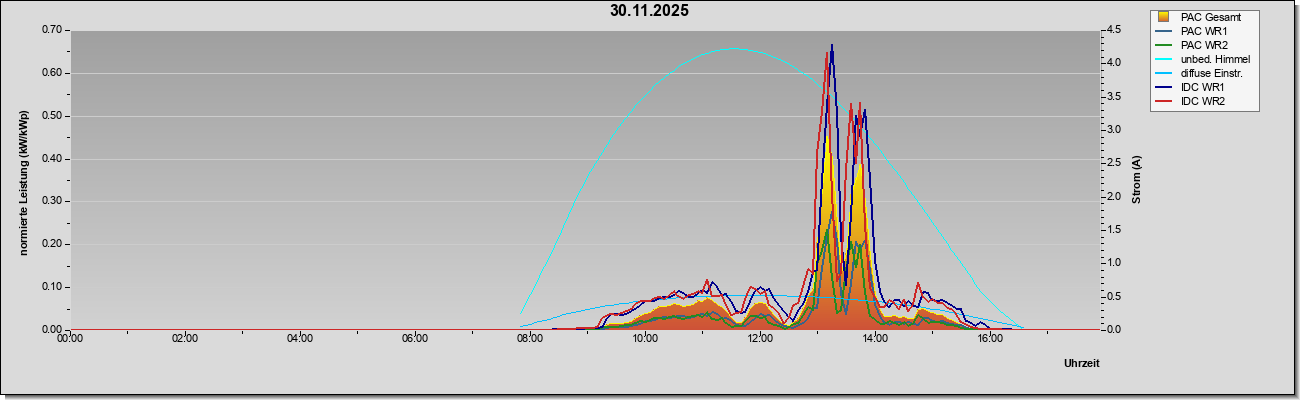This screenshot has height=400, width=1300.
Task: Click the 08:00 tick on time axis
Action: coord(529,338)
